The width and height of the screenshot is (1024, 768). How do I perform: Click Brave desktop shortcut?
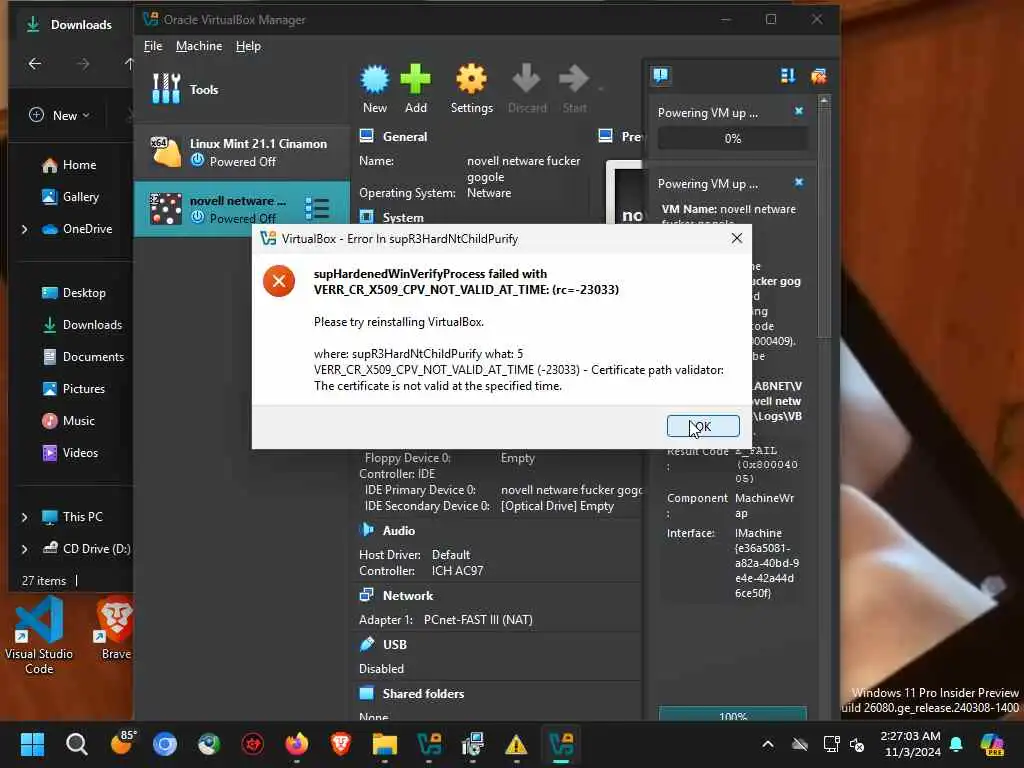pyautogui.click(x=116, y=628)
